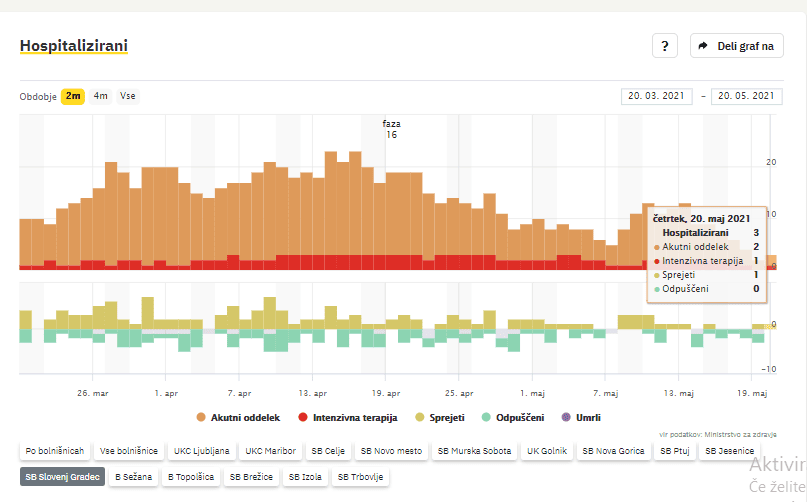
Task: Select the Po bolnišnicah view
Action: pyautogui.click(x=55, y=451)
